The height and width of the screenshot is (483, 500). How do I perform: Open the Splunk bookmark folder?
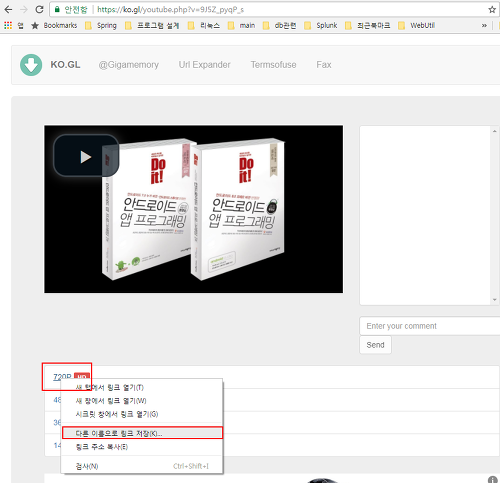tap(321, 25)
